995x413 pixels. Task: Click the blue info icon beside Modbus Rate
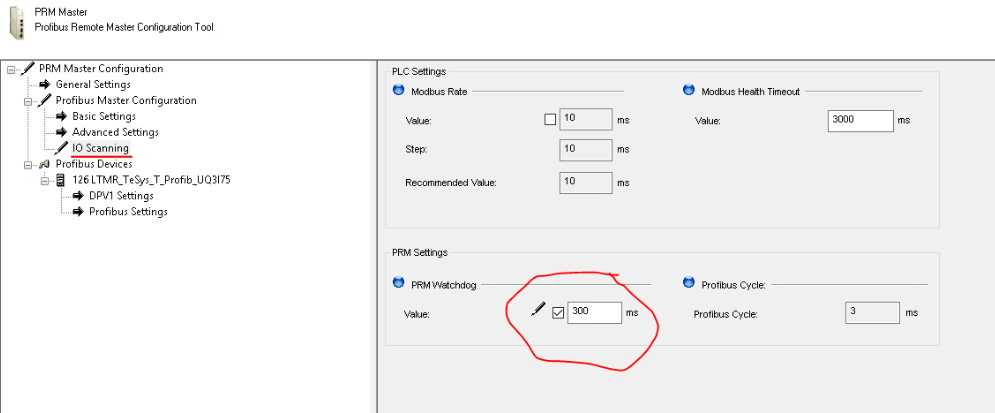[399, 90]
